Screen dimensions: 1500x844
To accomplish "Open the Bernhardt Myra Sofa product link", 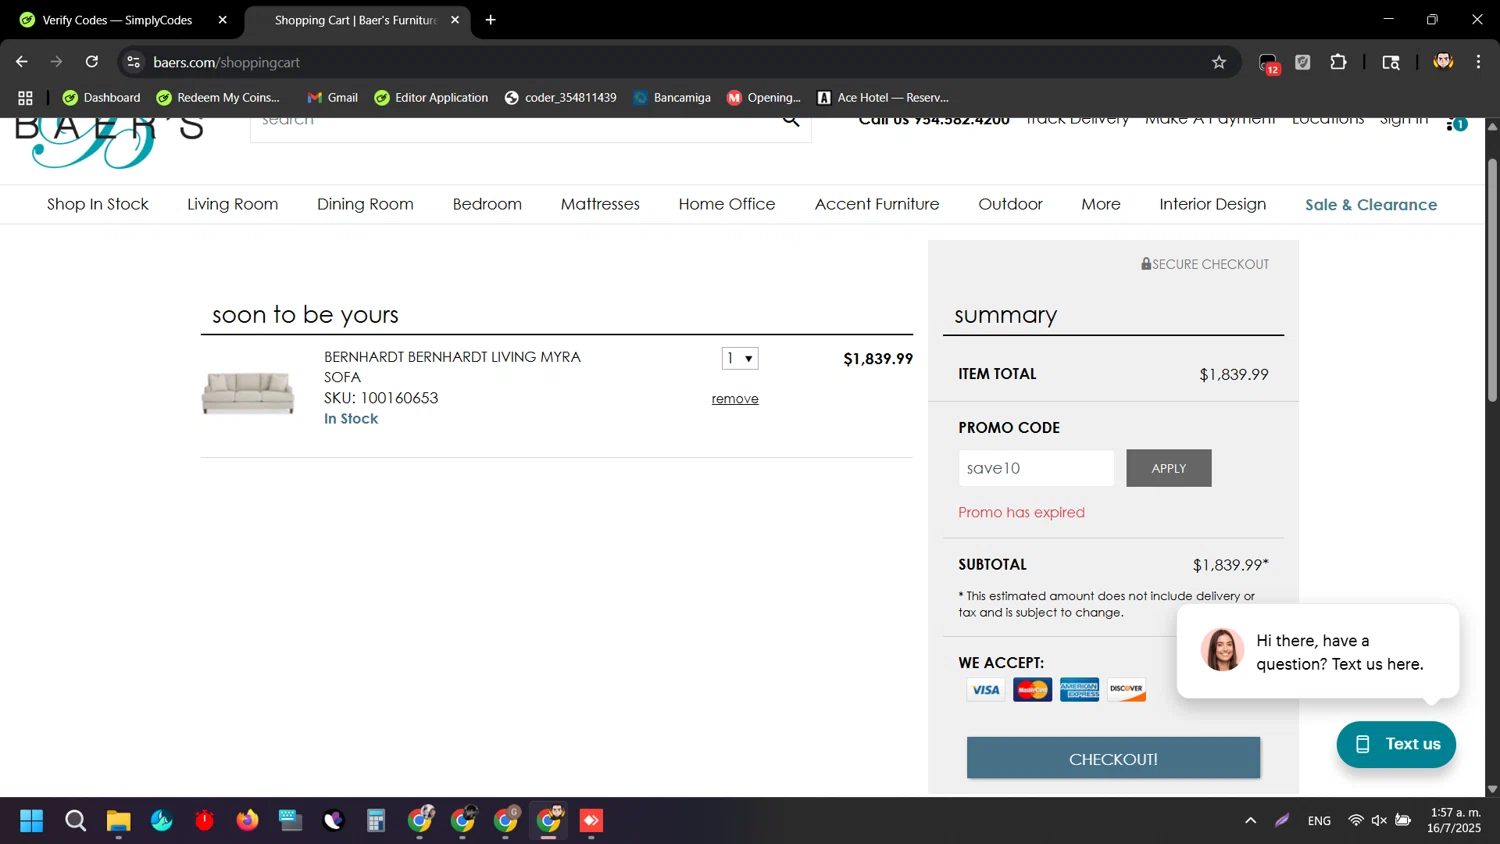I will [452, 367].
